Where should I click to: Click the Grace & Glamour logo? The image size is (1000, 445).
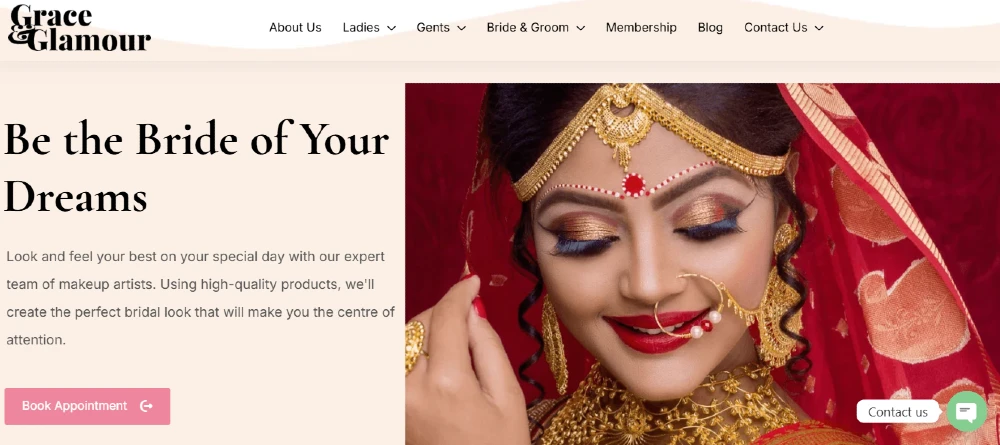pos(80,28)
